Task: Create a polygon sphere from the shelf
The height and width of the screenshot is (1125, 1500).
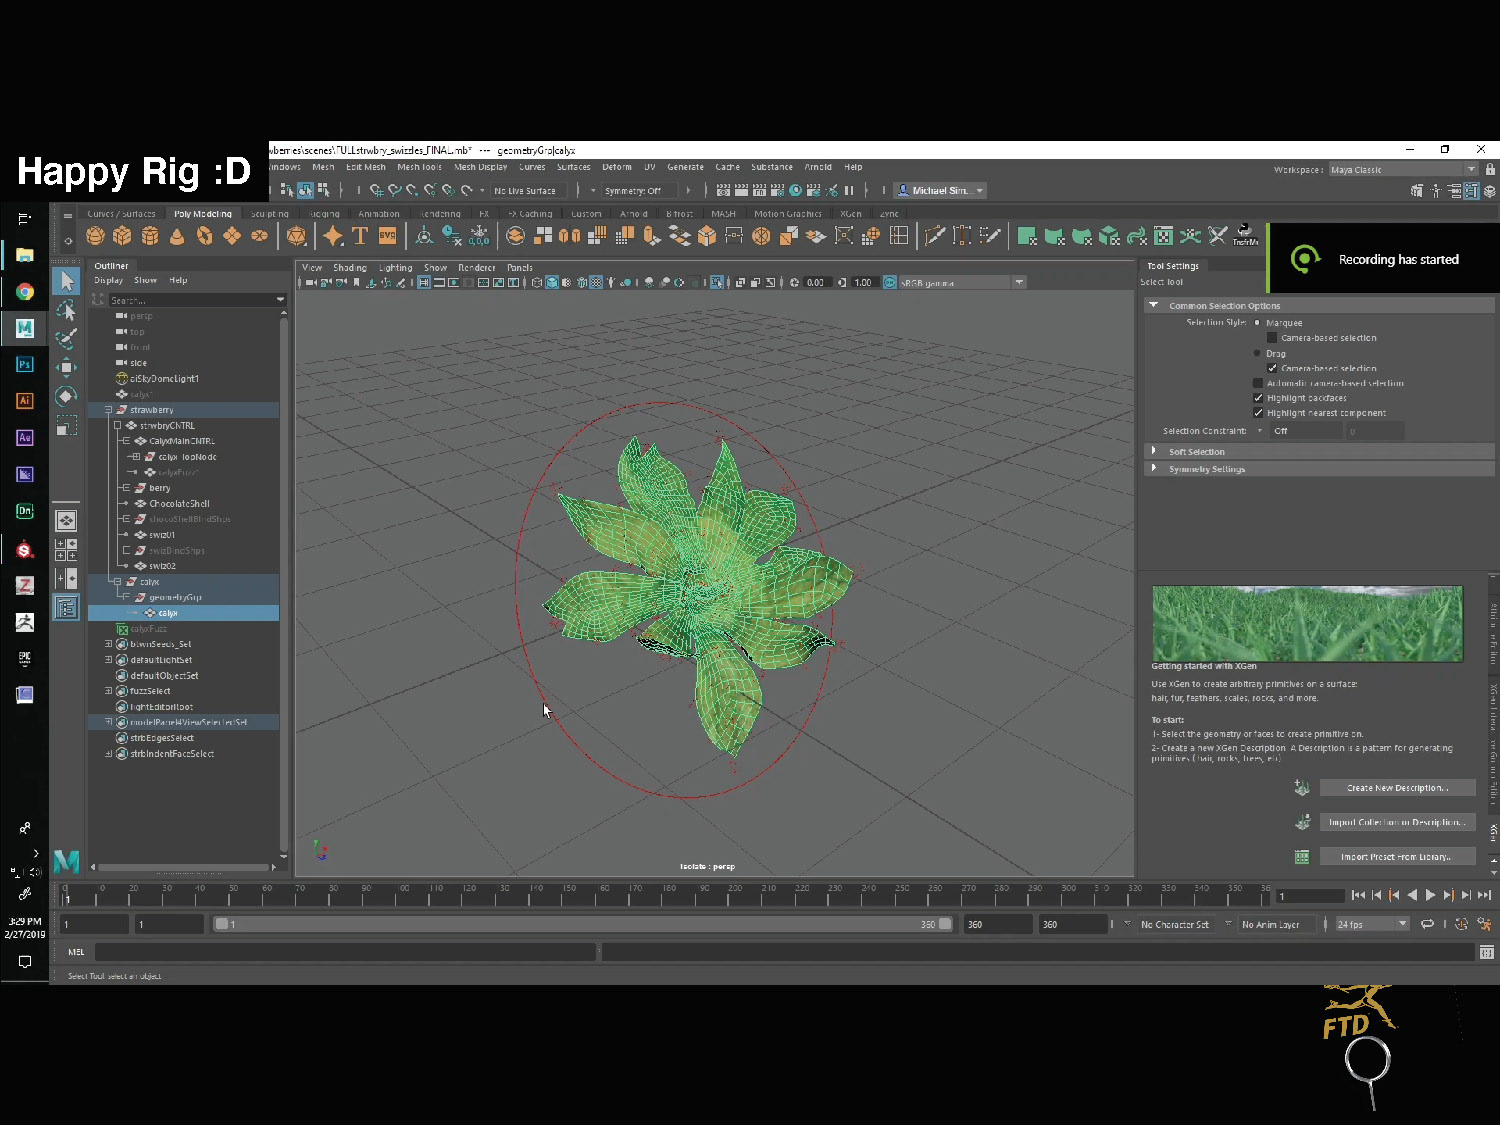Action: 95,236
